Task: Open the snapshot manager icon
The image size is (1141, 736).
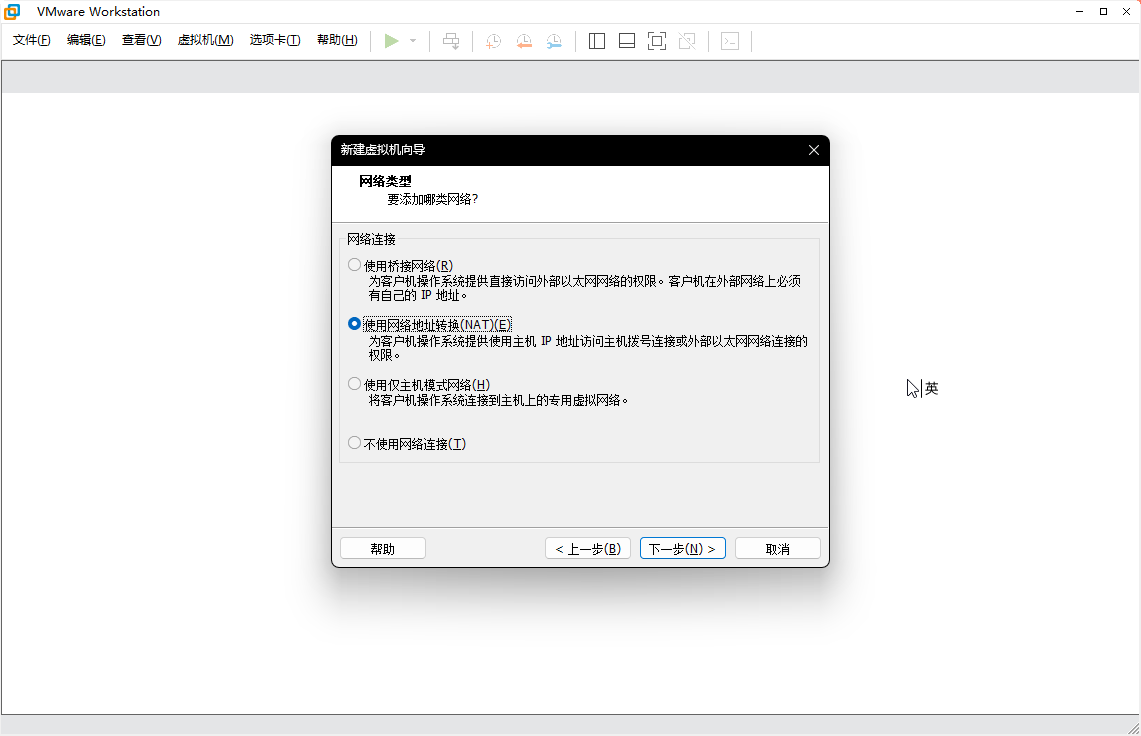Action: (554, 41)
